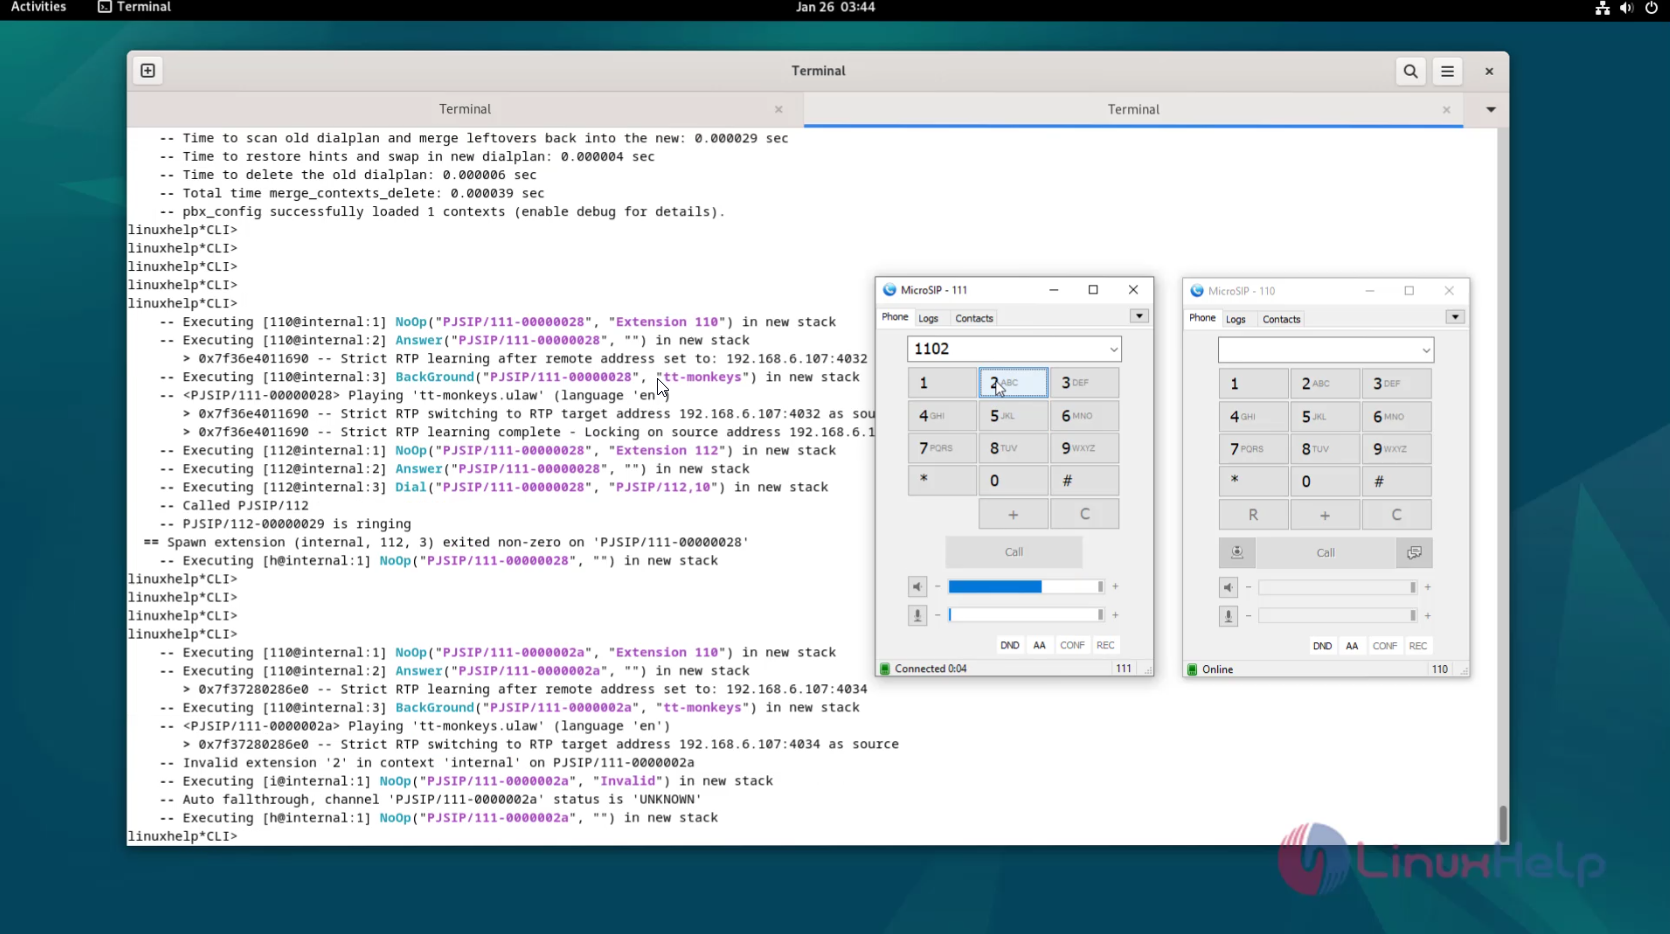1670x934 pixels.
Task: Open network status icon in top bar
Action: click(x=1602, y=7)
